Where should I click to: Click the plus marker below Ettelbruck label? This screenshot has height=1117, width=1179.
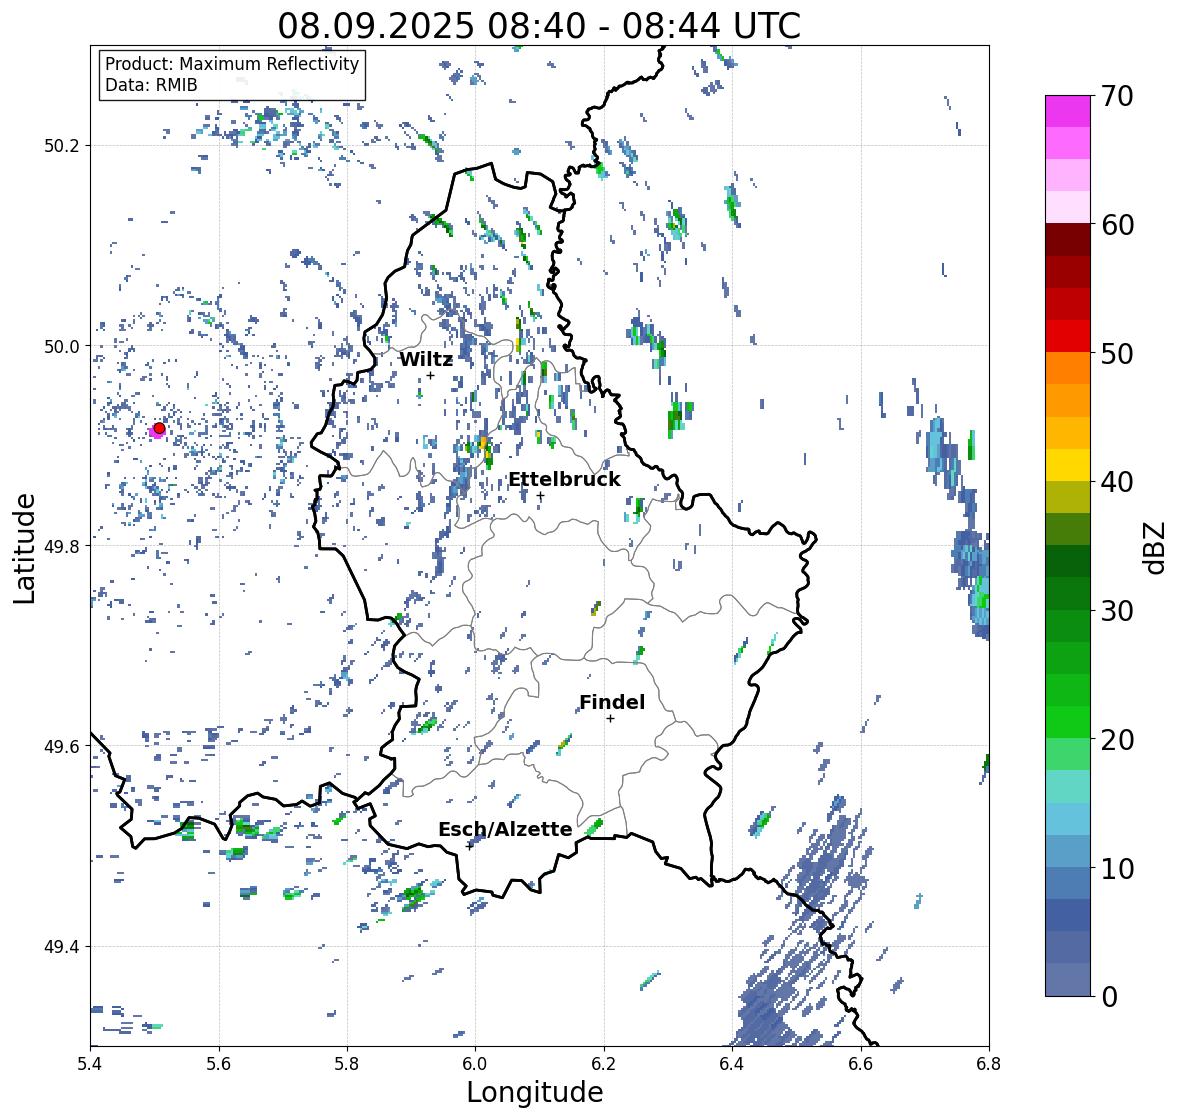pos(541,496)
